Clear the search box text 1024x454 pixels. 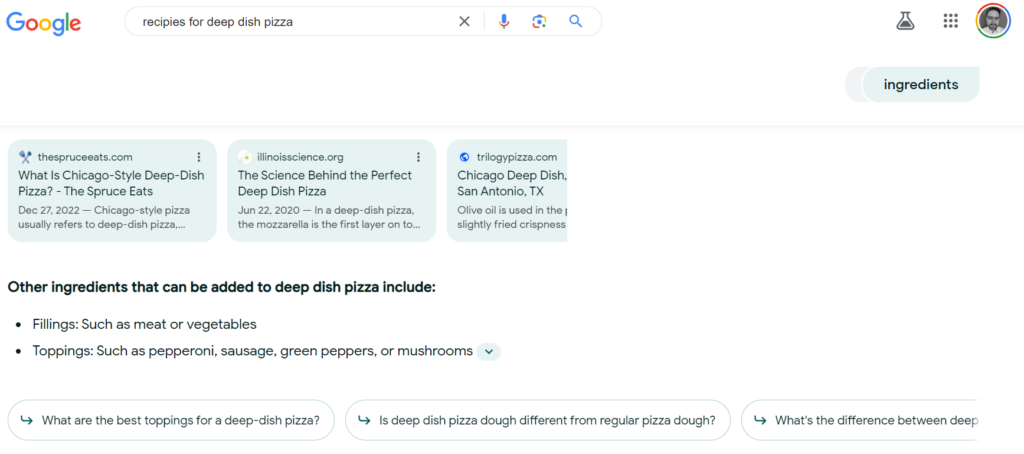(x=464, y=22)
